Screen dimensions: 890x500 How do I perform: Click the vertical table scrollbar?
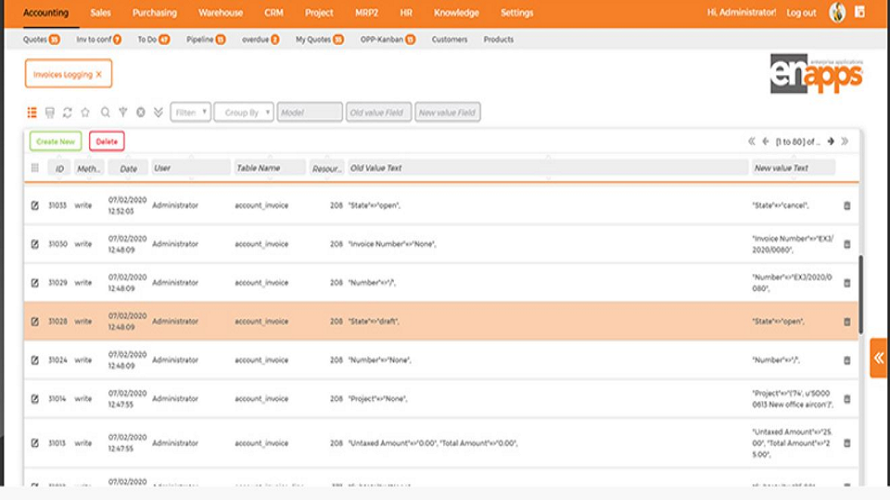[860, 295]
